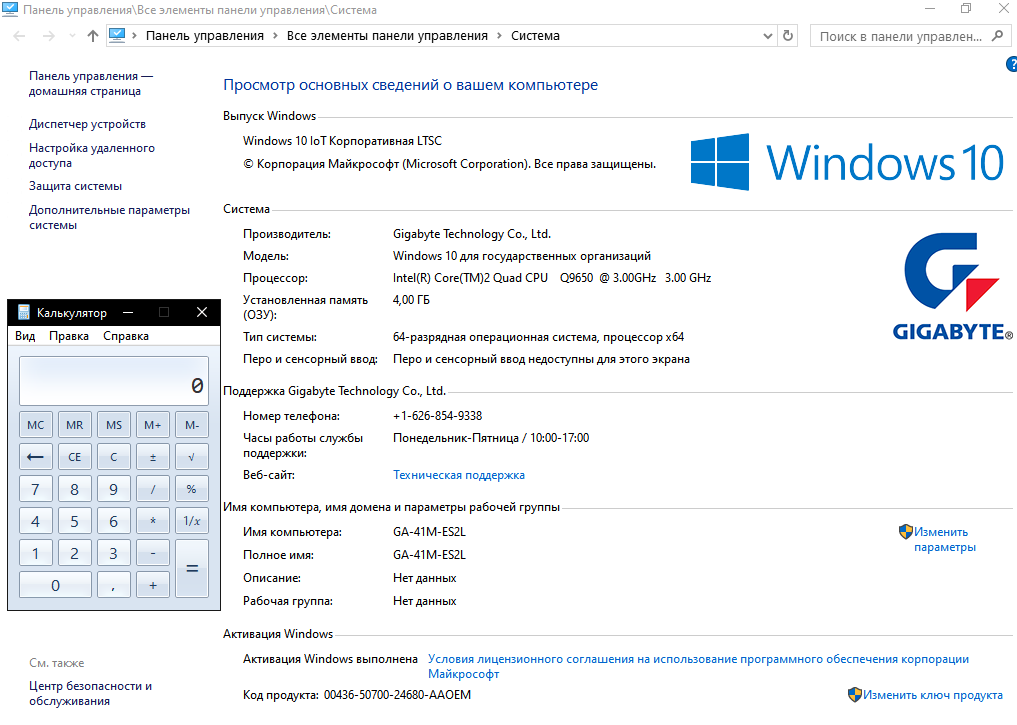
Task: Click product ID text '00436-50700-24680-AAOEM'
Action: coord(398,695)
